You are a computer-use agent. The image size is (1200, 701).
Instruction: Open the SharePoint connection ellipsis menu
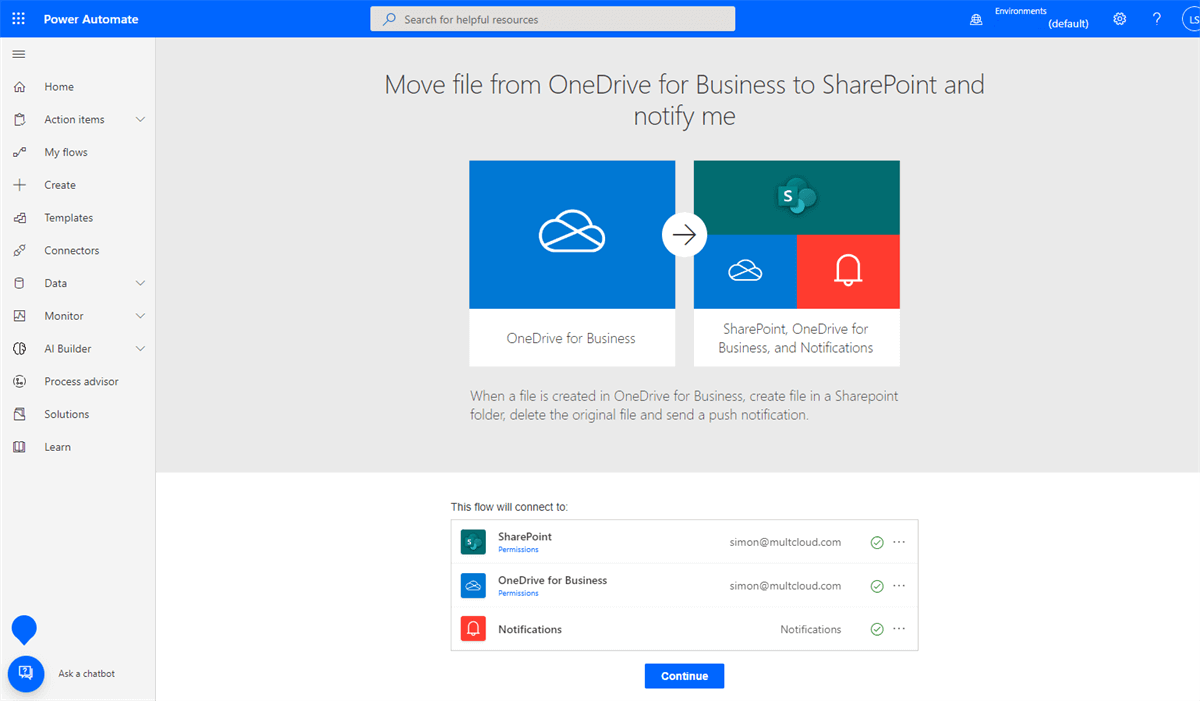[x=899, y=542]
